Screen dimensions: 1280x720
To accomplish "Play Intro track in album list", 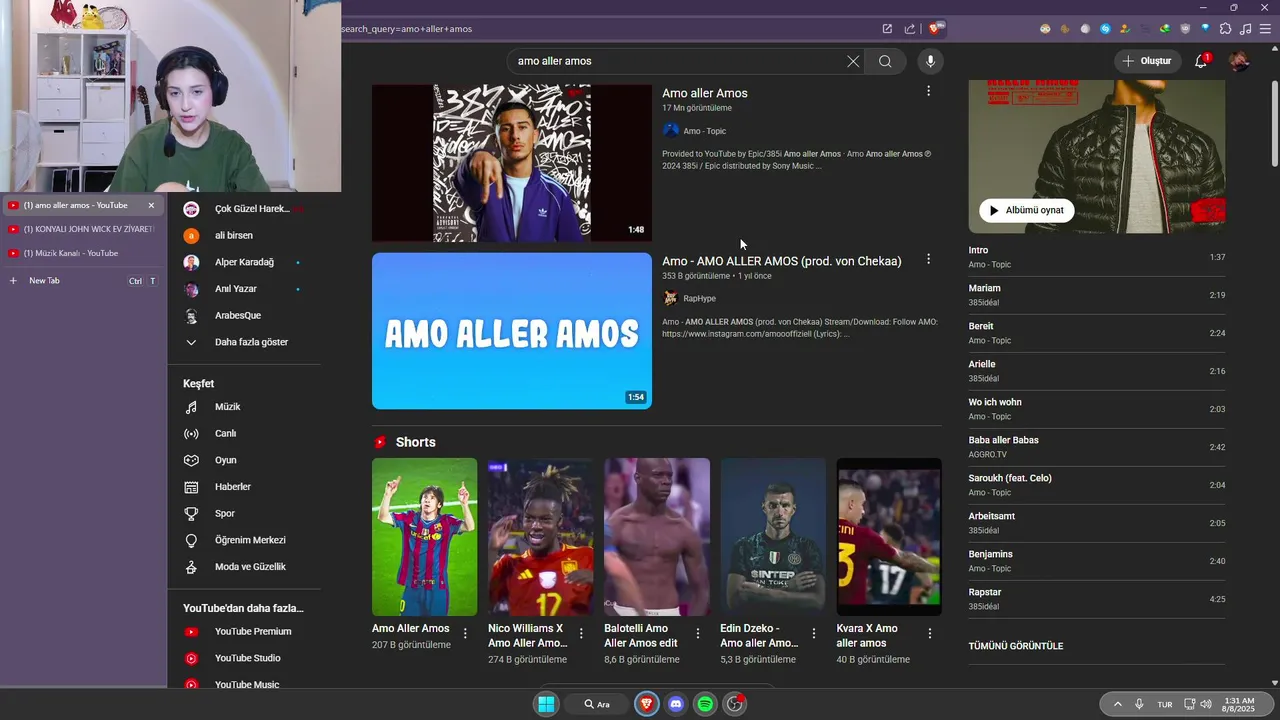I will click(x=1096, y=257).
